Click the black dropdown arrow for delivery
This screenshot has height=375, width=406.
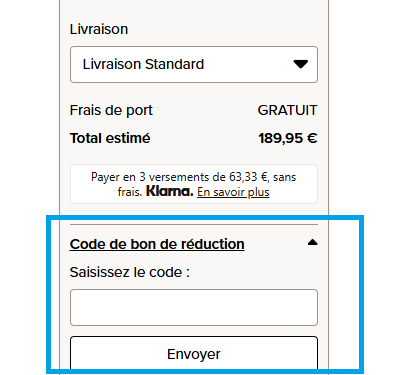click(300, 64)
